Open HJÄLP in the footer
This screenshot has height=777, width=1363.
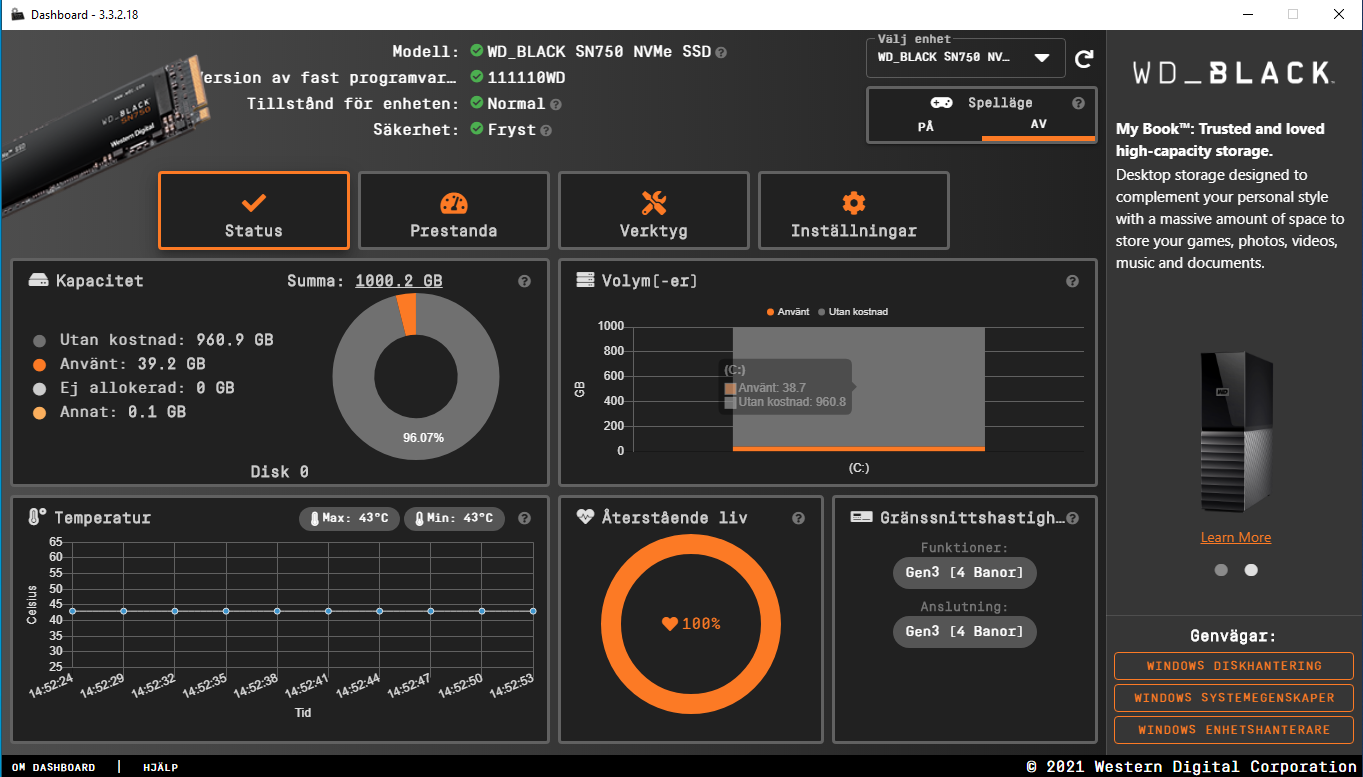click(160, 767)
